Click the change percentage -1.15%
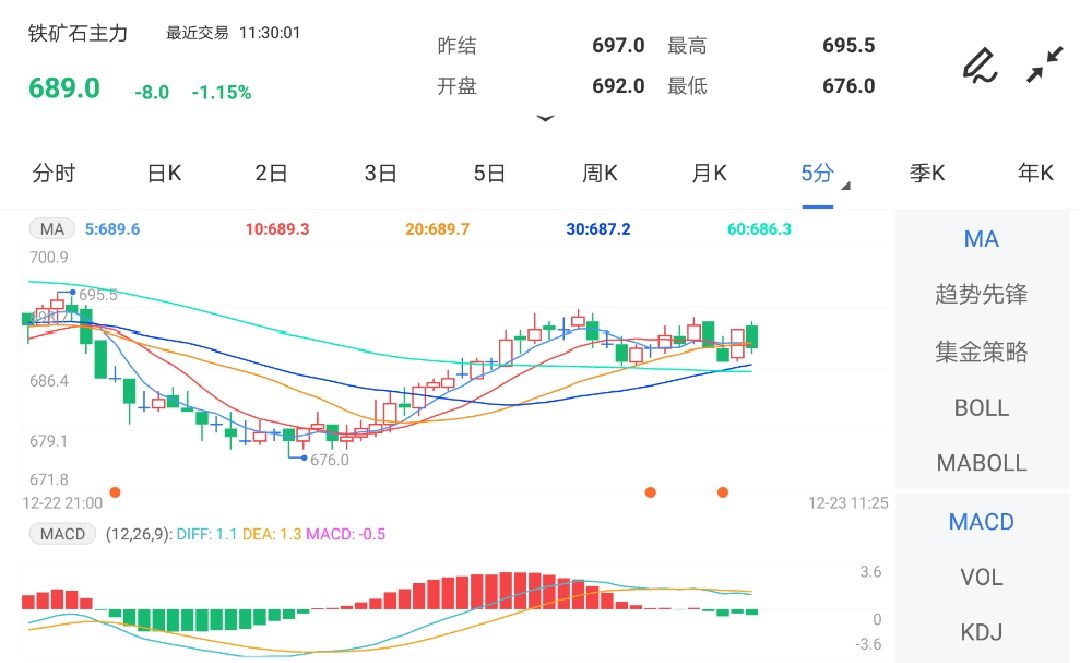Image resolution: width=1080 pixels, height=663 pixels. pos(221,92)
